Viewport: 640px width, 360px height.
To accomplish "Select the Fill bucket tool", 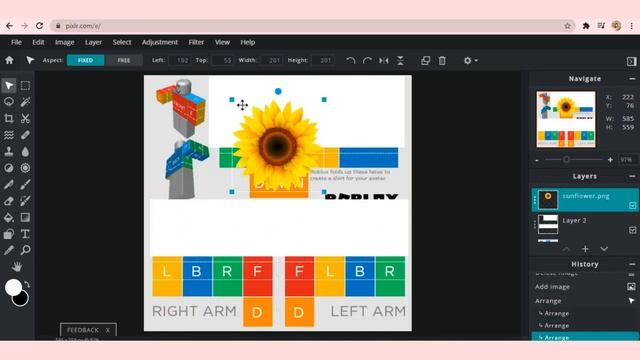I will [x=9, y=217].
